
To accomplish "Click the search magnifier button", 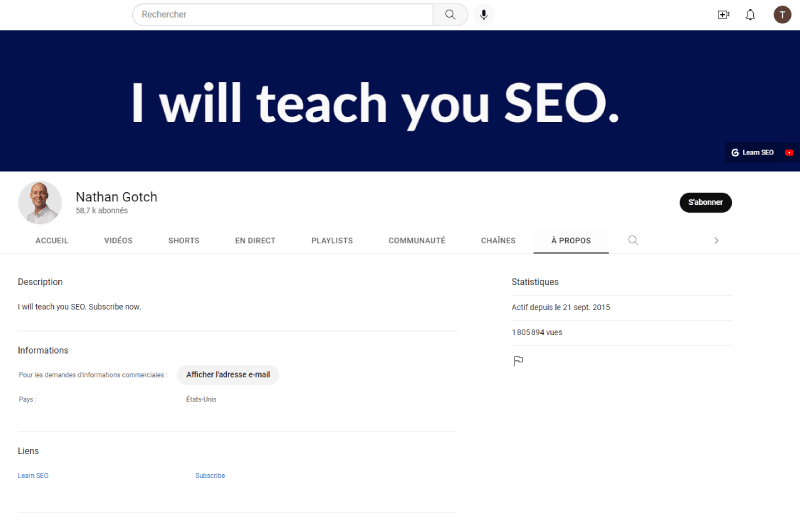I will click(450, 14).
